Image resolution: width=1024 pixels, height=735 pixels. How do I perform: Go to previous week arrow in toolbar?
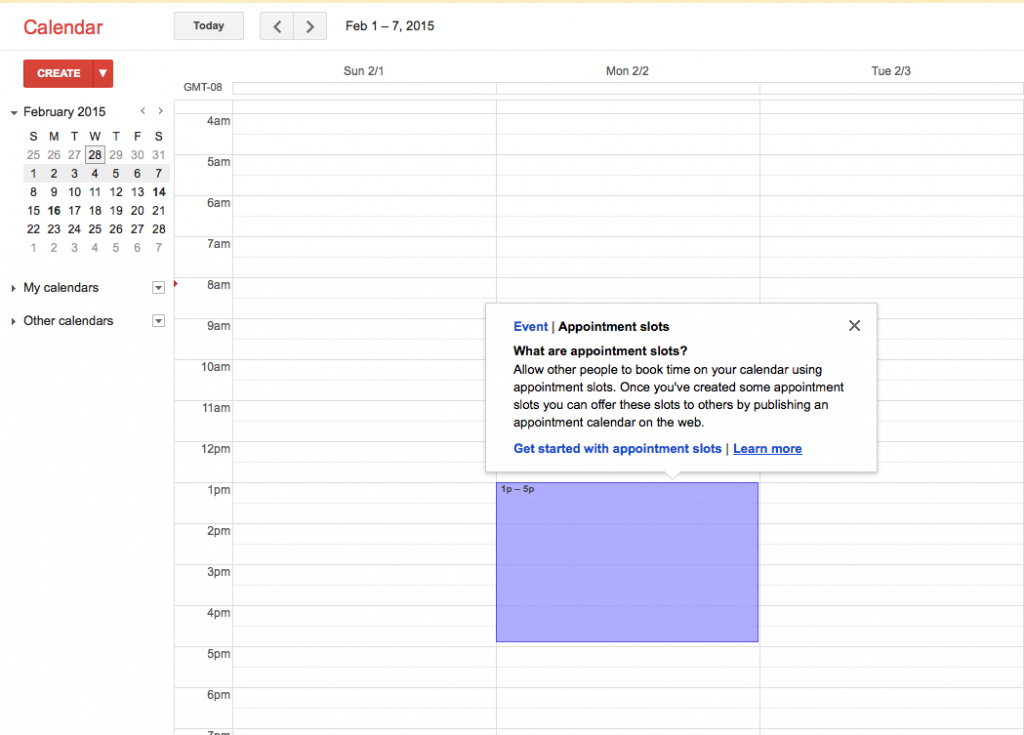[x=277, y=26]
